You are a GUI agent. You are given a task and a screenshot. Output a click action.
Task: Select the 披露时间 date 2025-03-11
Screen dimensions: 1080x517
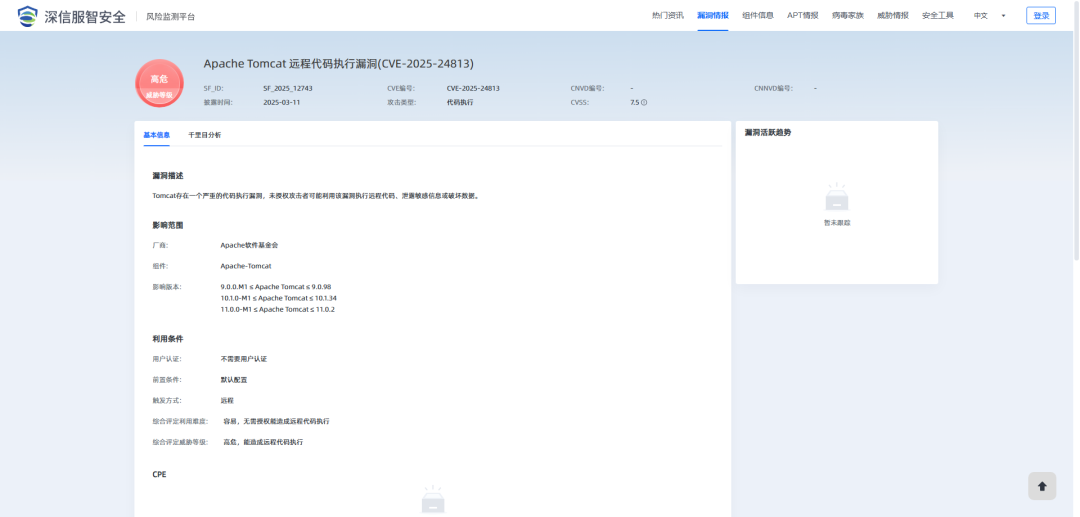point(281,102)
